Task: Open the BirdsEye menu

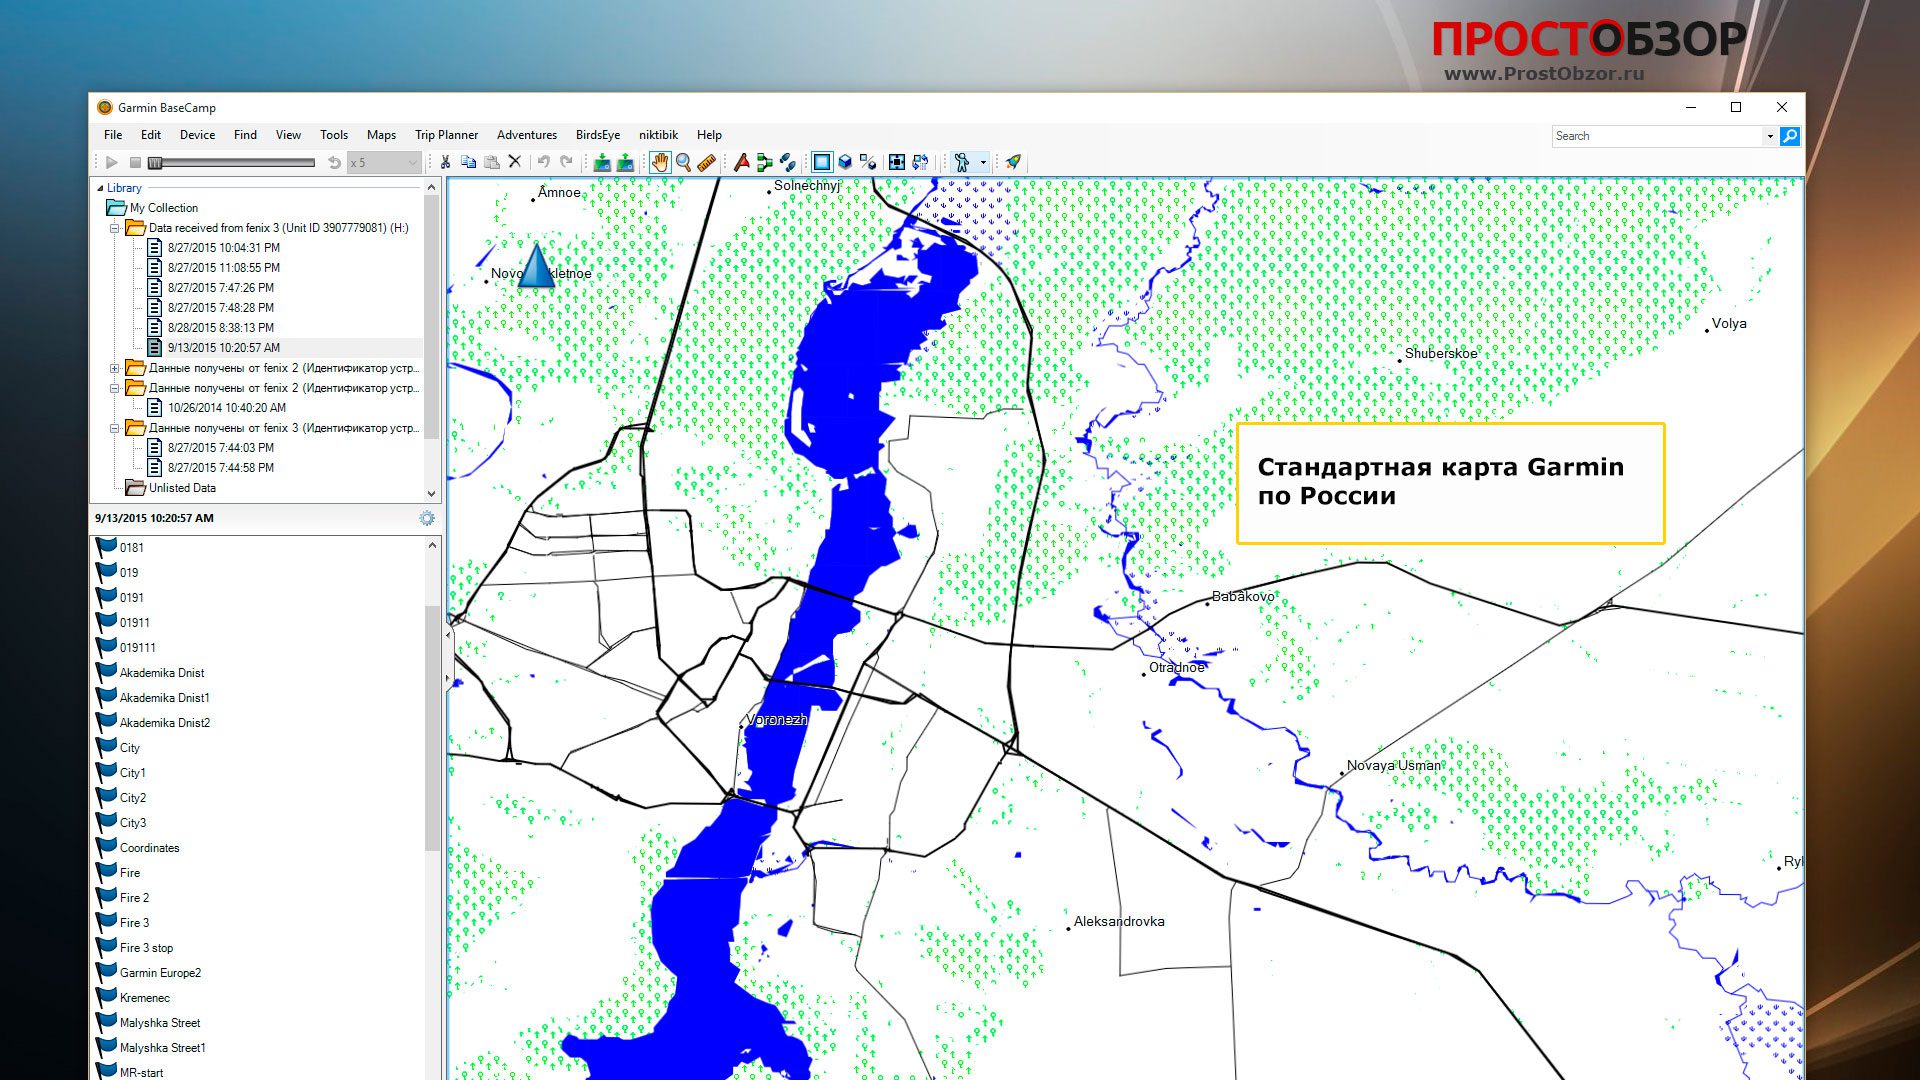Action: pyautogui.click(x=598, y=135)
